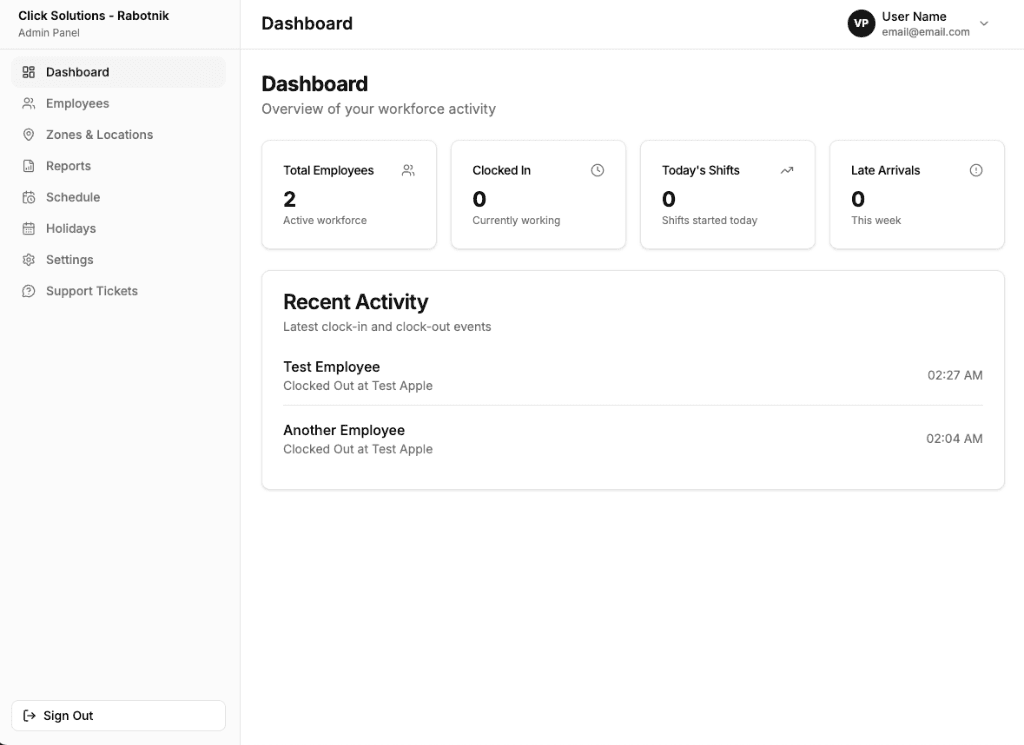Viewport: 1024px width, 745px height.
Task: Click the Holidays calendar icon
Action: tap(27, 228)
